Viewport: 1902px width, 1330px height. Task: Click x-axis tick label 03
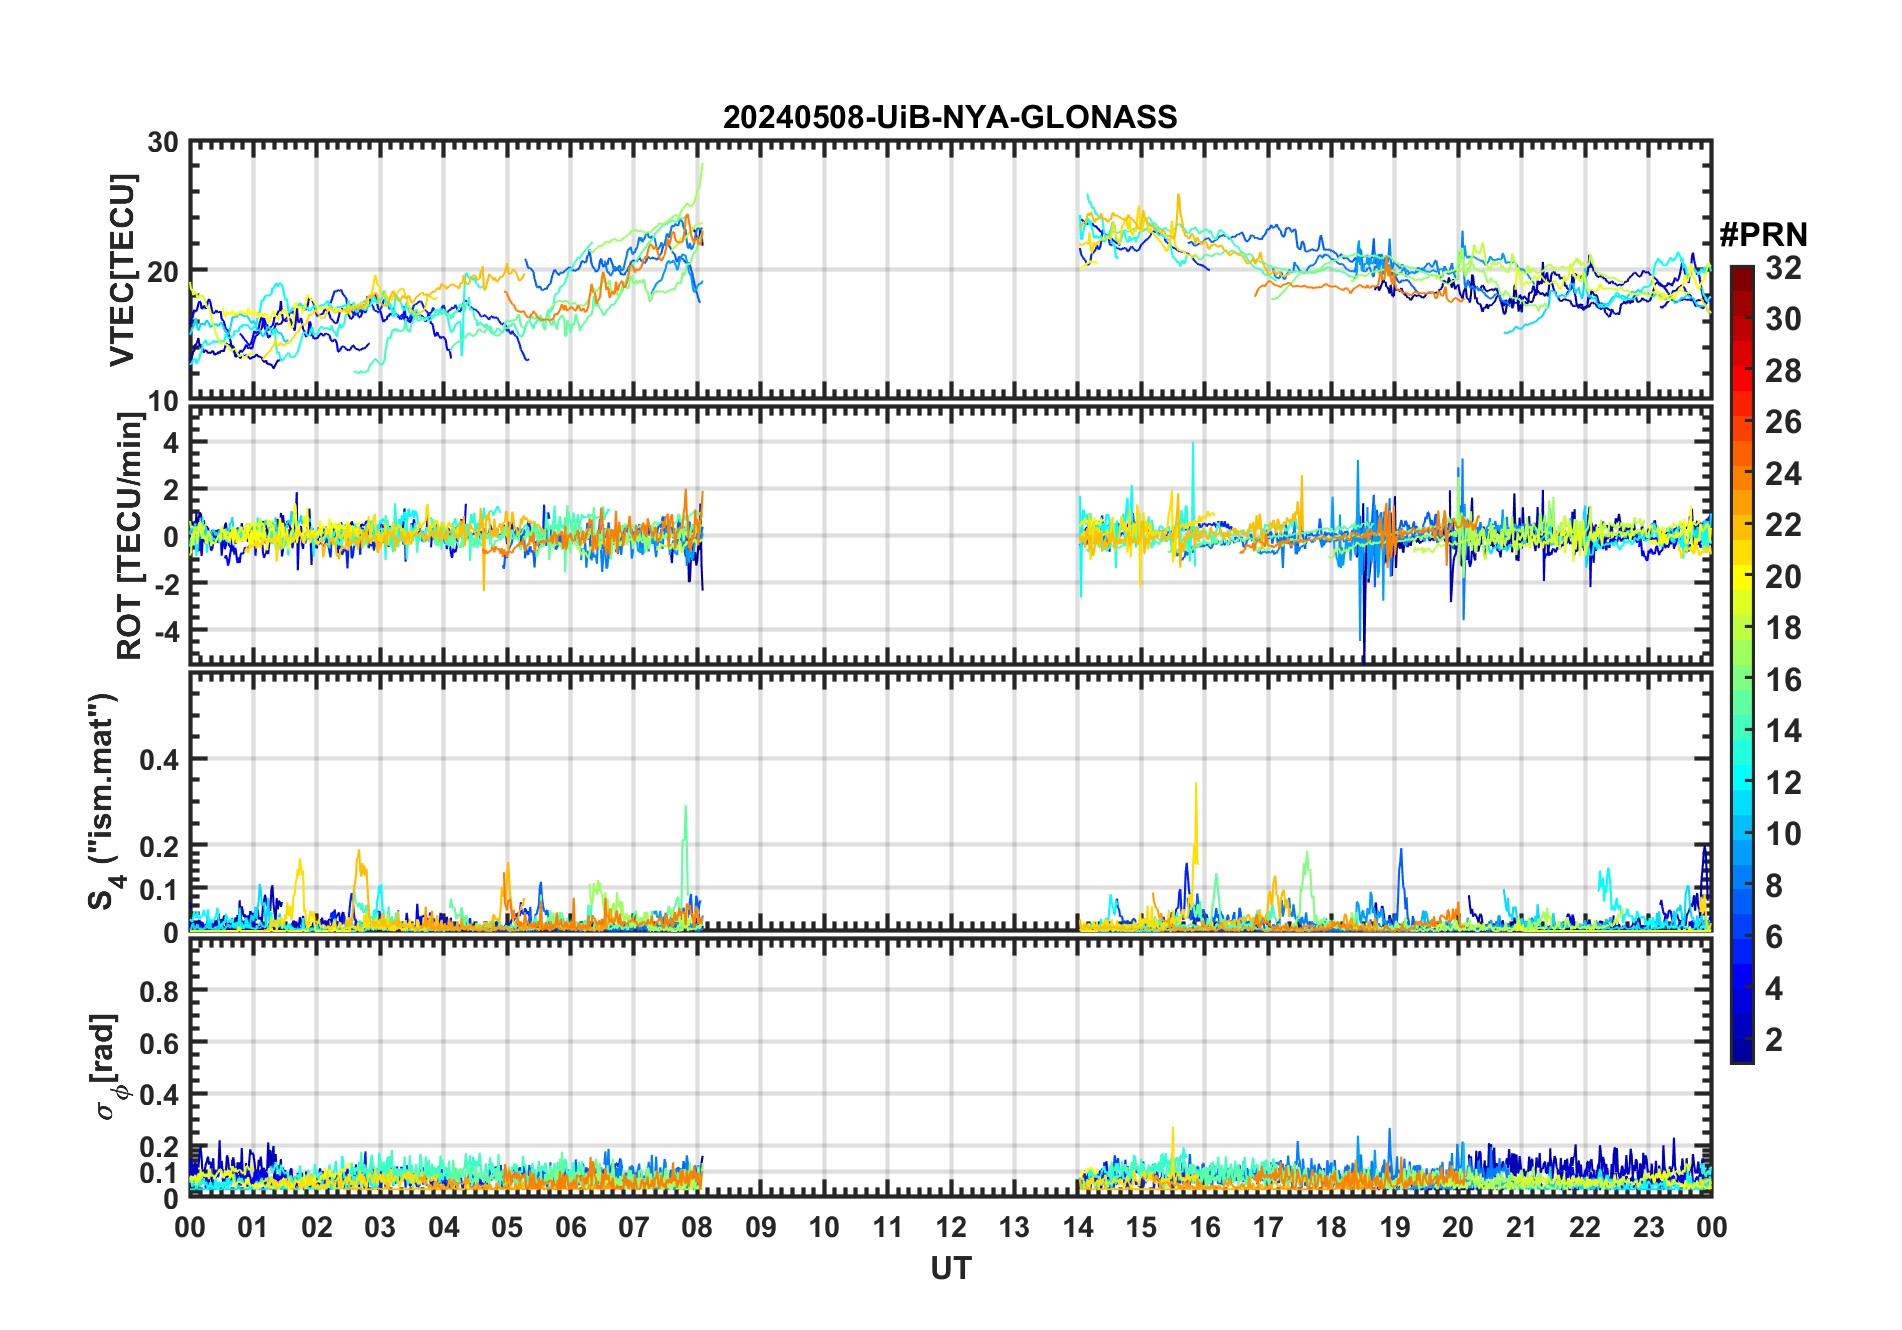[x=380, y=1228]
